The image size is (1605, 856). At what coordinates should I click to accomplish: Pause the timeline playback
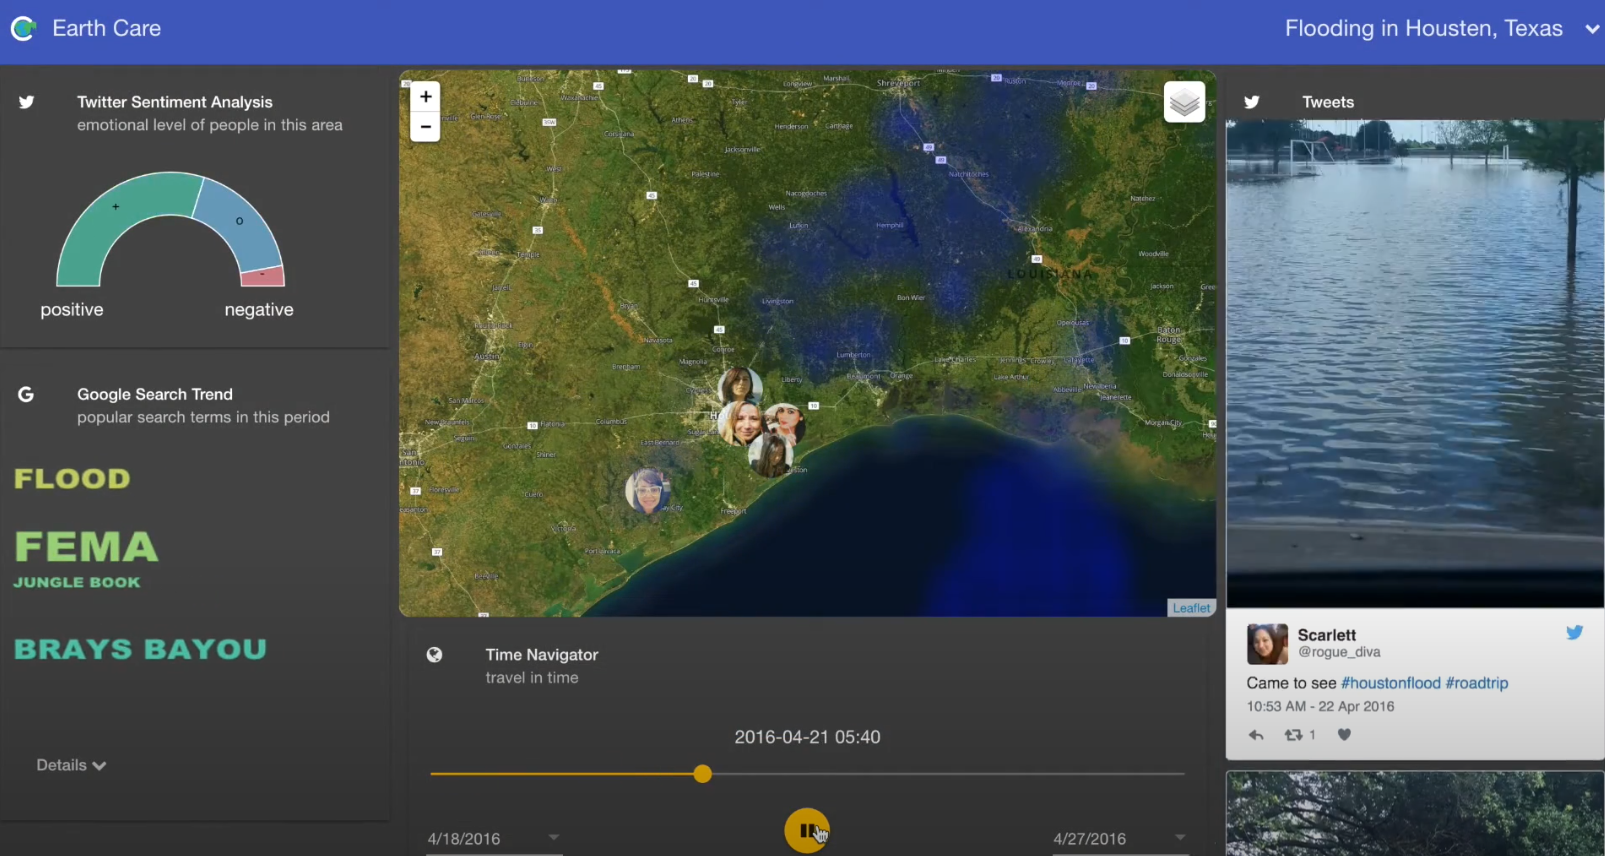(807, 830)
